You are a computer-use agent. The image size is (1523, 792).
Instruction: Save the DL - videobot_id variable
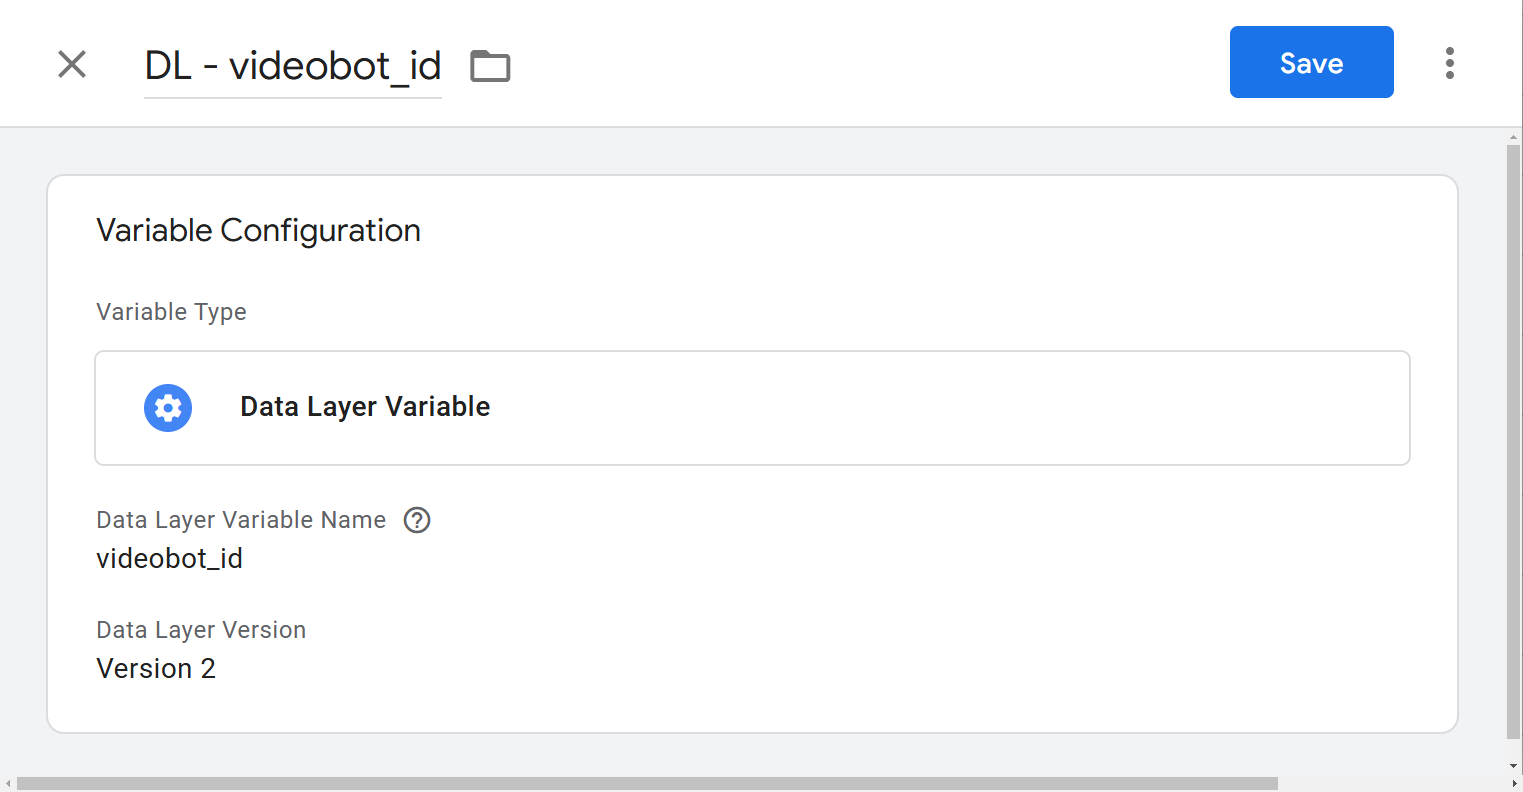(1311, 62)
